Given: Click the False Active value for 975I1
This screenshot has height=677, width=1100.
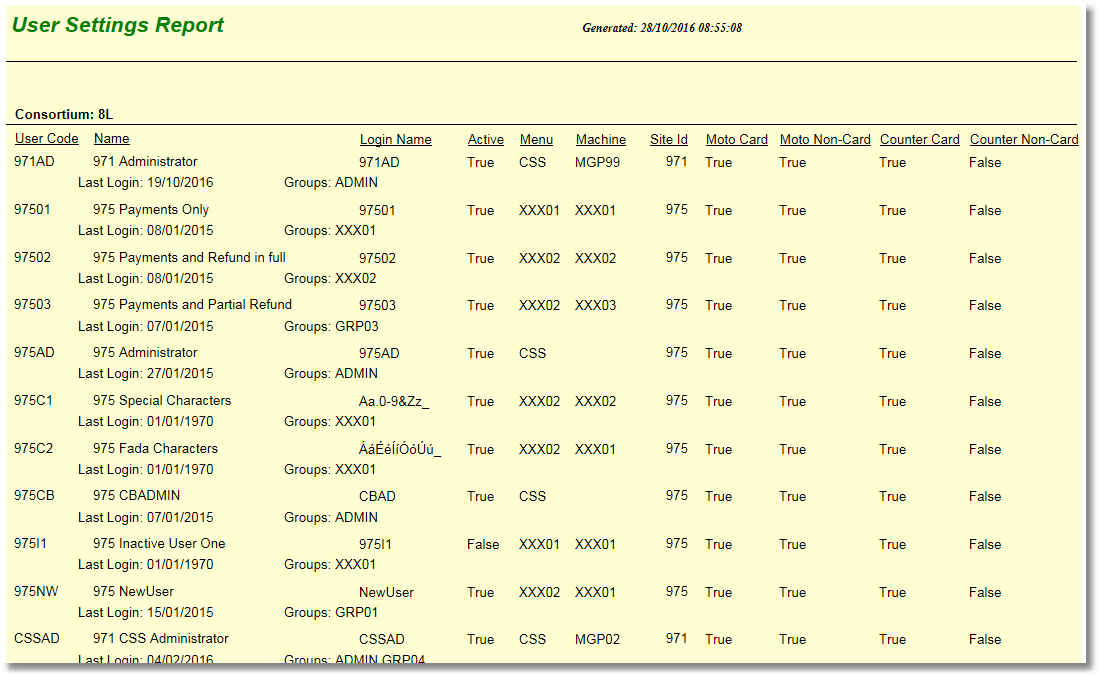Looking at the screenshot, I should pyautogui.click(x=482, y=545).
